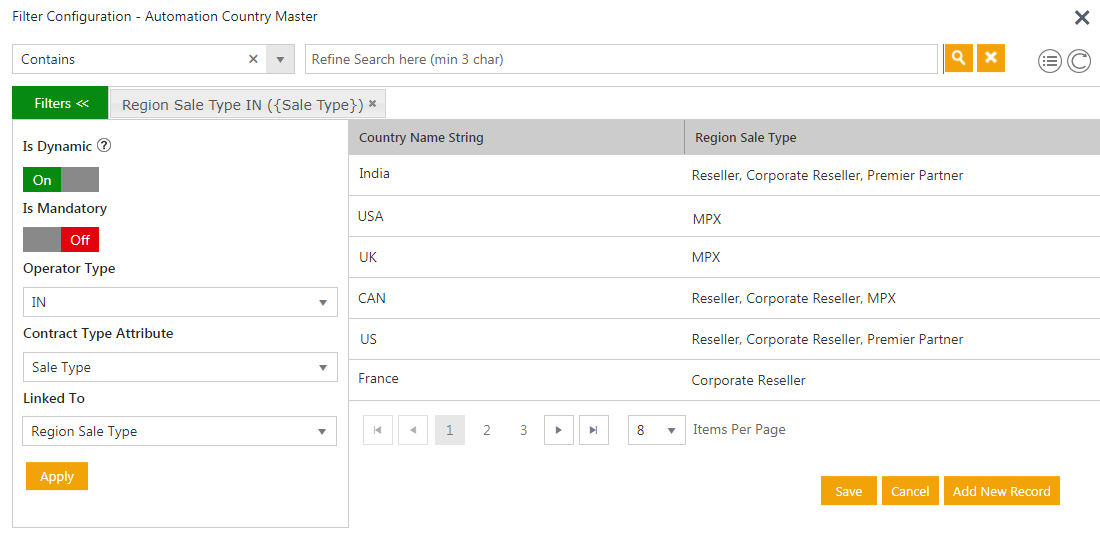Go to the last page of results

point(593,430)
